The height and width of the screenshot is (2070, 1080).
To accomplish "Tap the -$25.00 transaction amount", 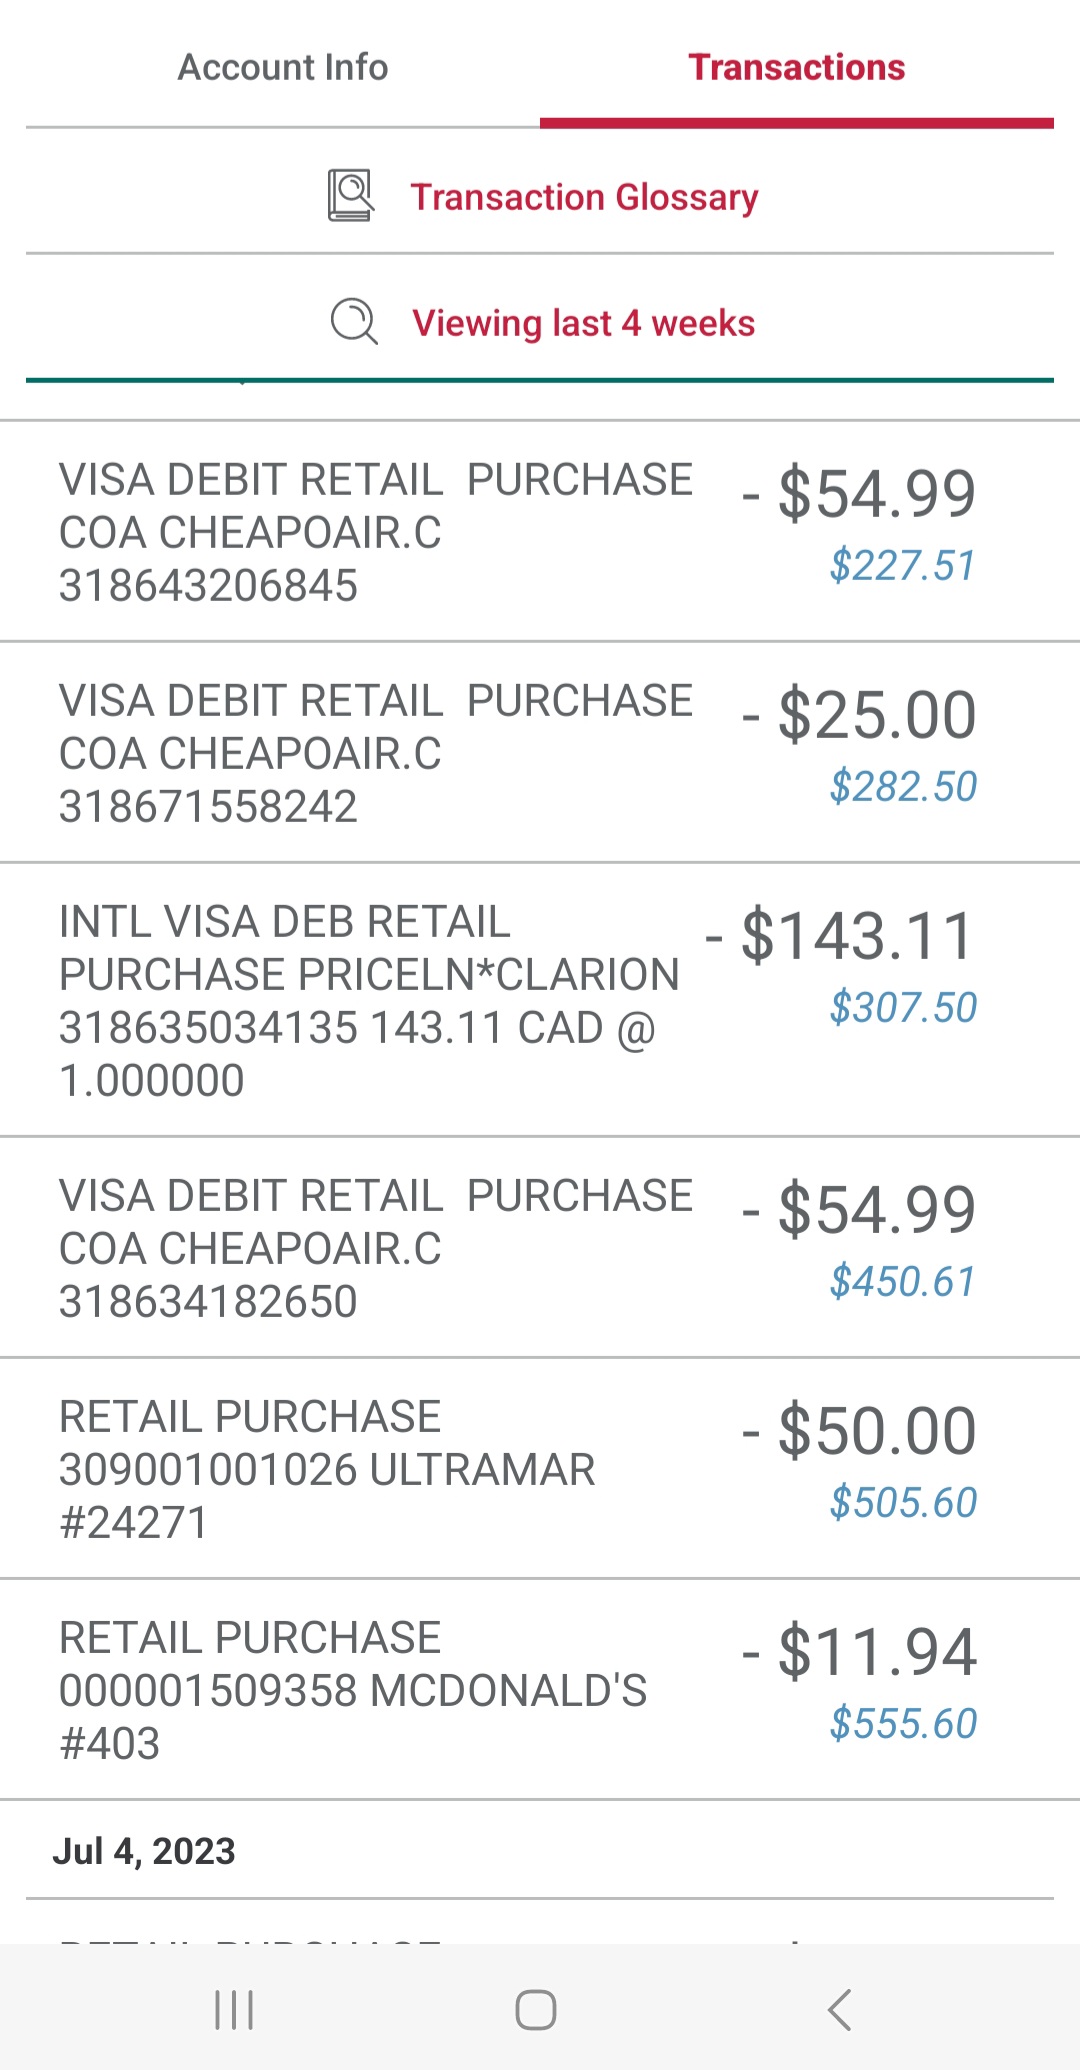I will pyautogui.click(x=875, y=716).
